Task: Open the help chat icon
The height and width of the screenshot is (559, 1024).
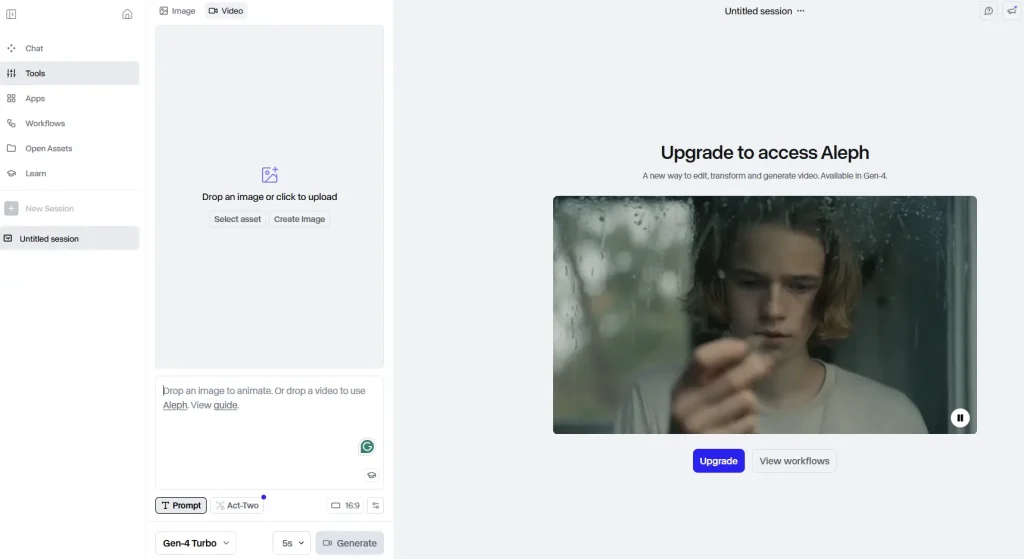Action: [989, 11]
